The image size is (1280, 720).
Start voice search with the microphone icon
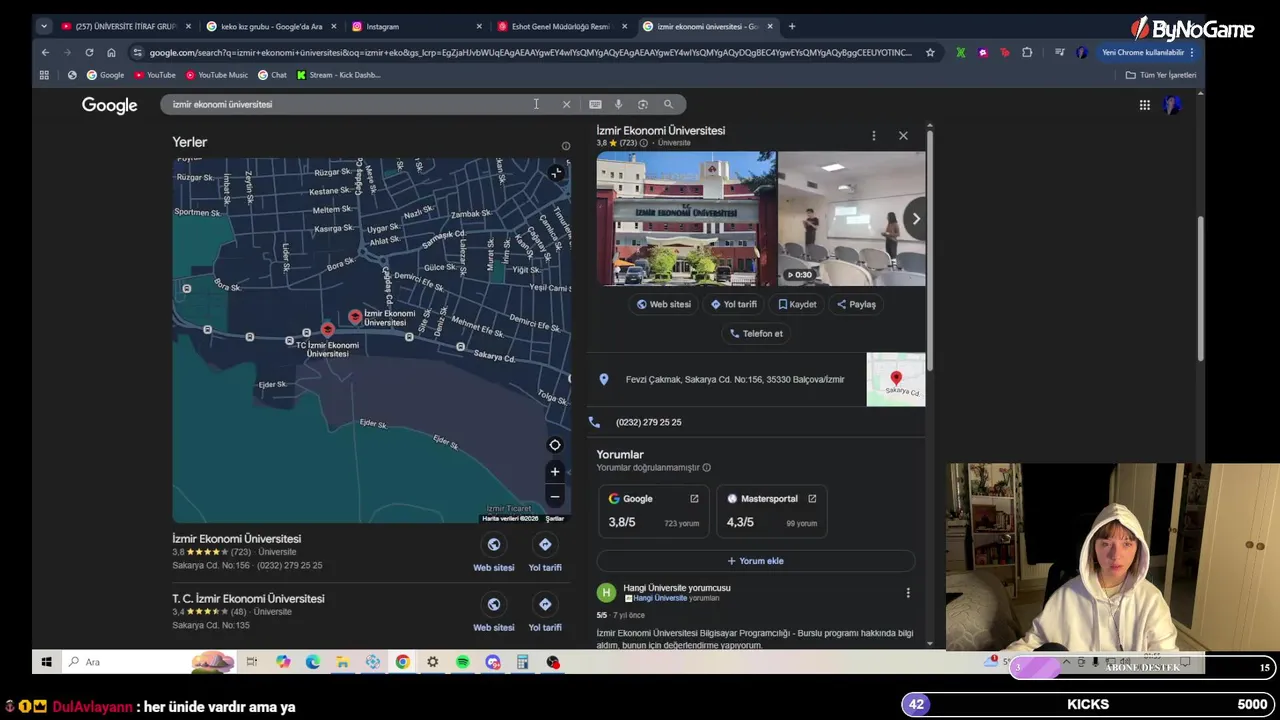pyautogui.click(x=618, y=104)
